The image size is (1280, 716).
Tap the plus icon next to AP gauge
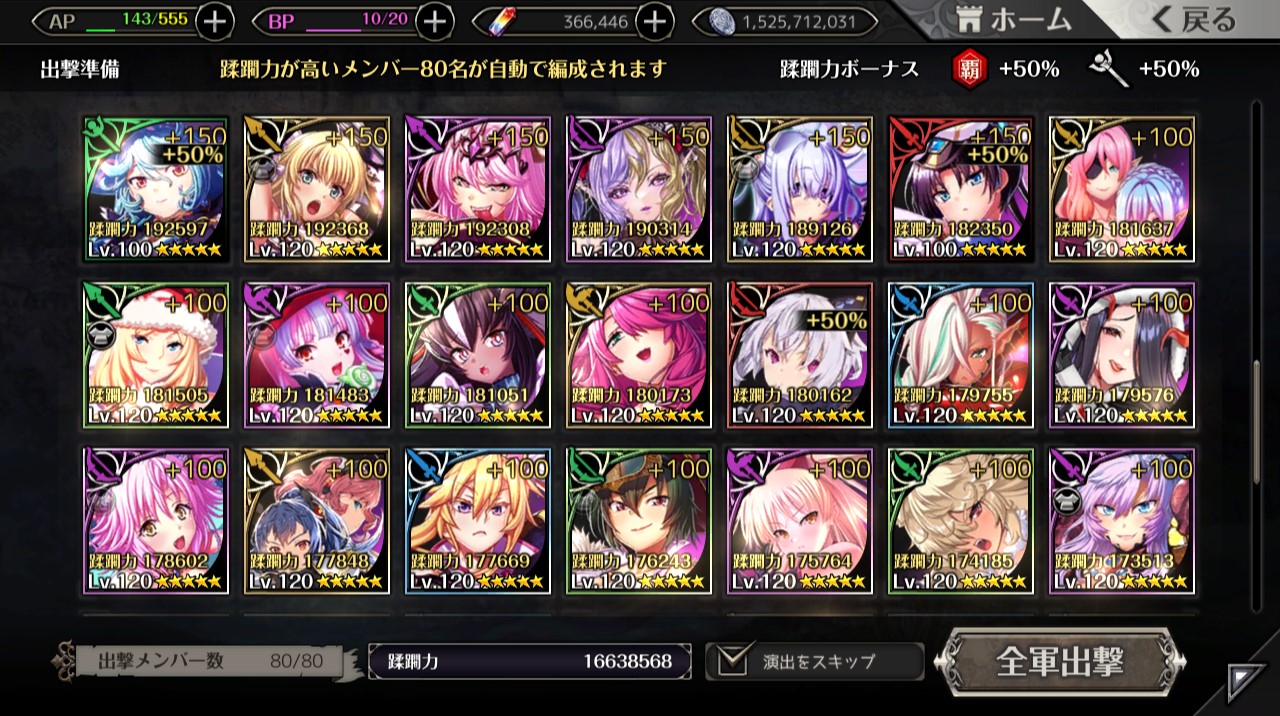click(215, 21)
